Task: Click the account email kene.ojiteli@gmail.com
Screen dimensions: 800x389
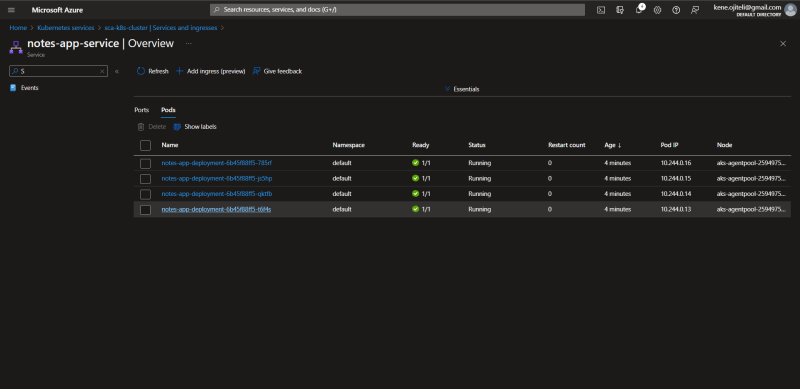Action: (747, 7)
